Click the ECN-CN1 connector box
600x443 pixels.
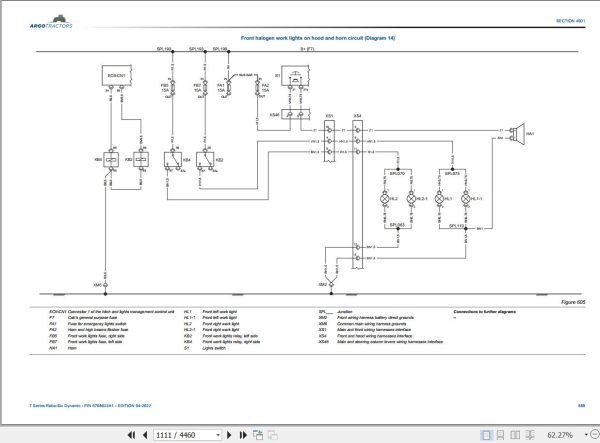point(117,75)
